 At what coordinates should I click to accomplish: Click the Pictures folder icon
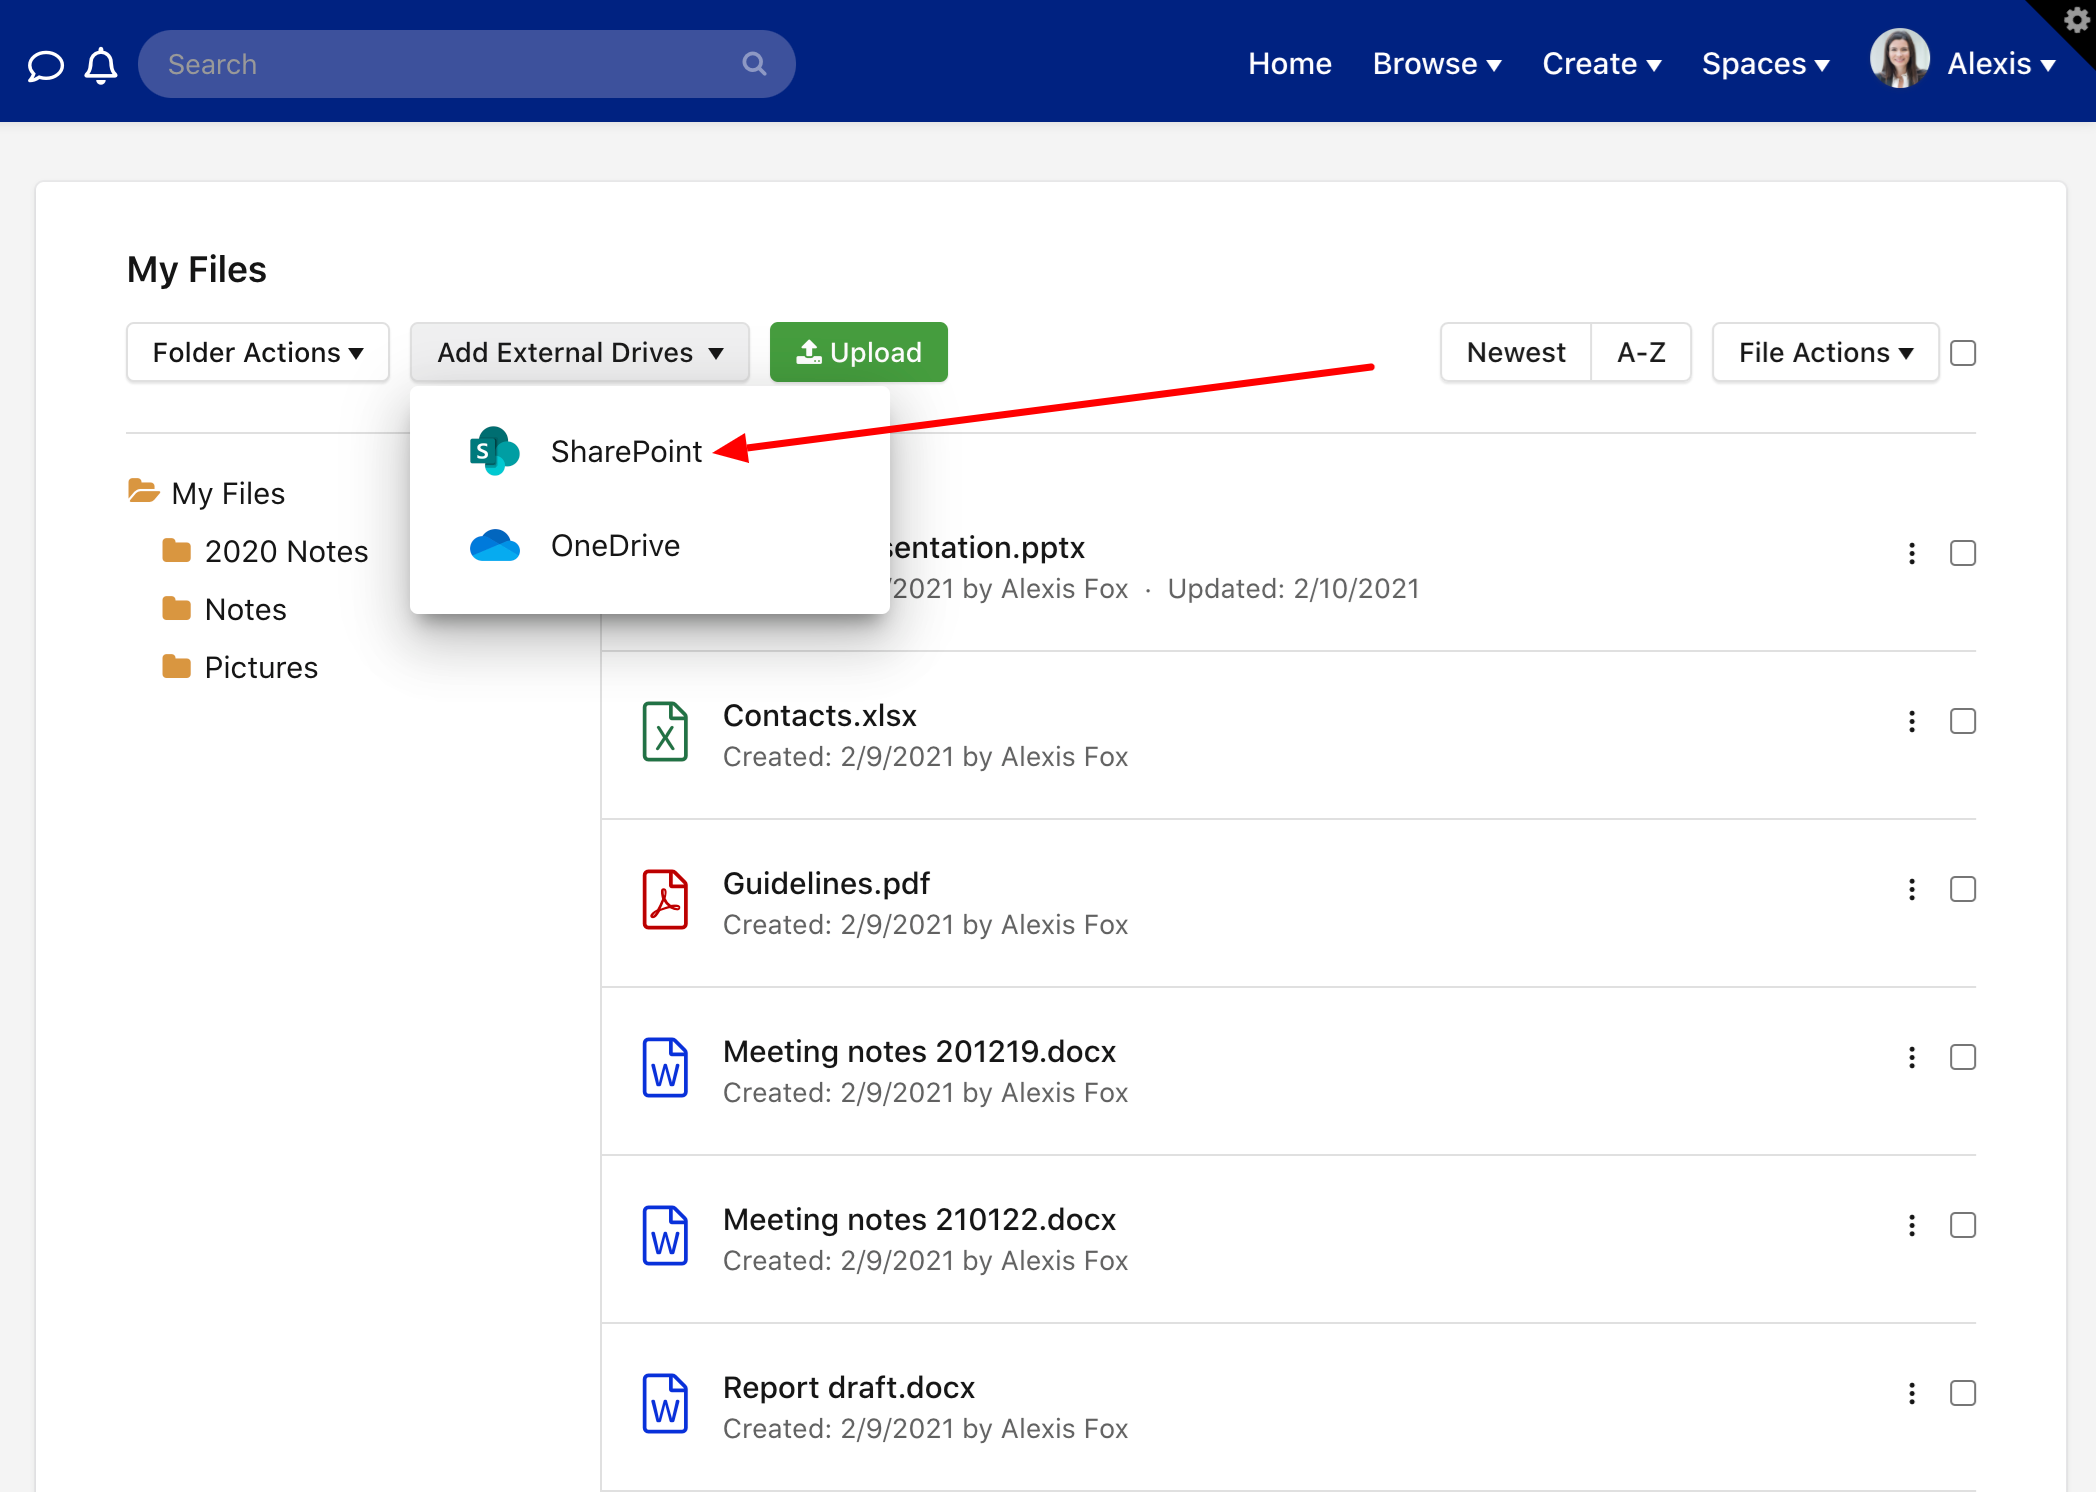click(x=176, y=667)
